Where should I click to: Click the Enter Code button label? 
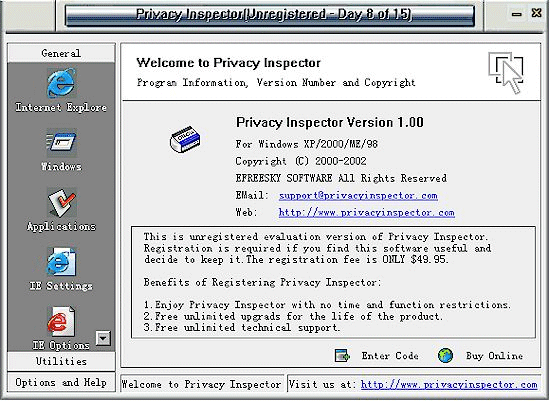click(x=390, y=356)
